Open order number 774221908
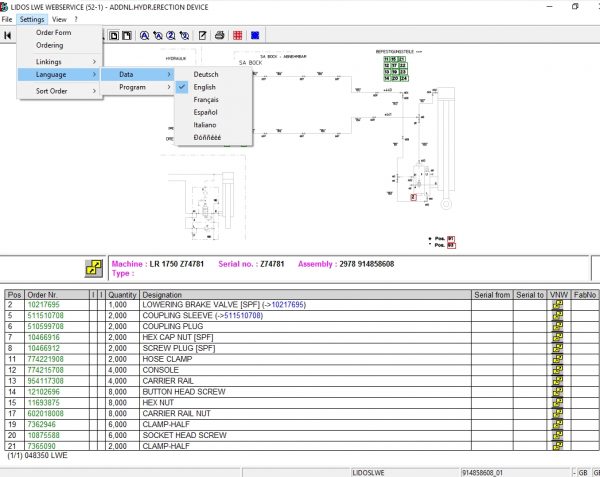 click(46, 359)
